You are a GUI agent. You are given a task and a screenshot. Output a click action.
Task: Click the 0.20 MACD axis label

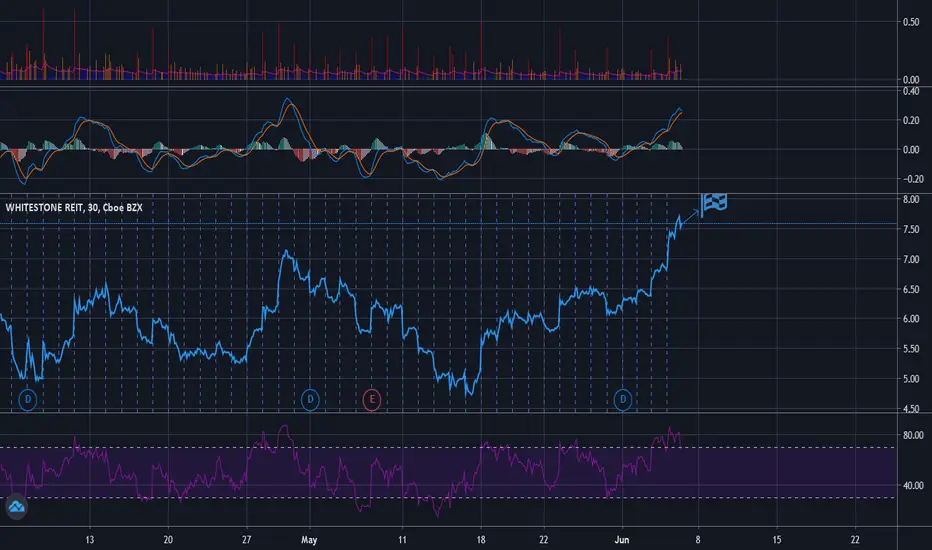click(x=911, y=121)
